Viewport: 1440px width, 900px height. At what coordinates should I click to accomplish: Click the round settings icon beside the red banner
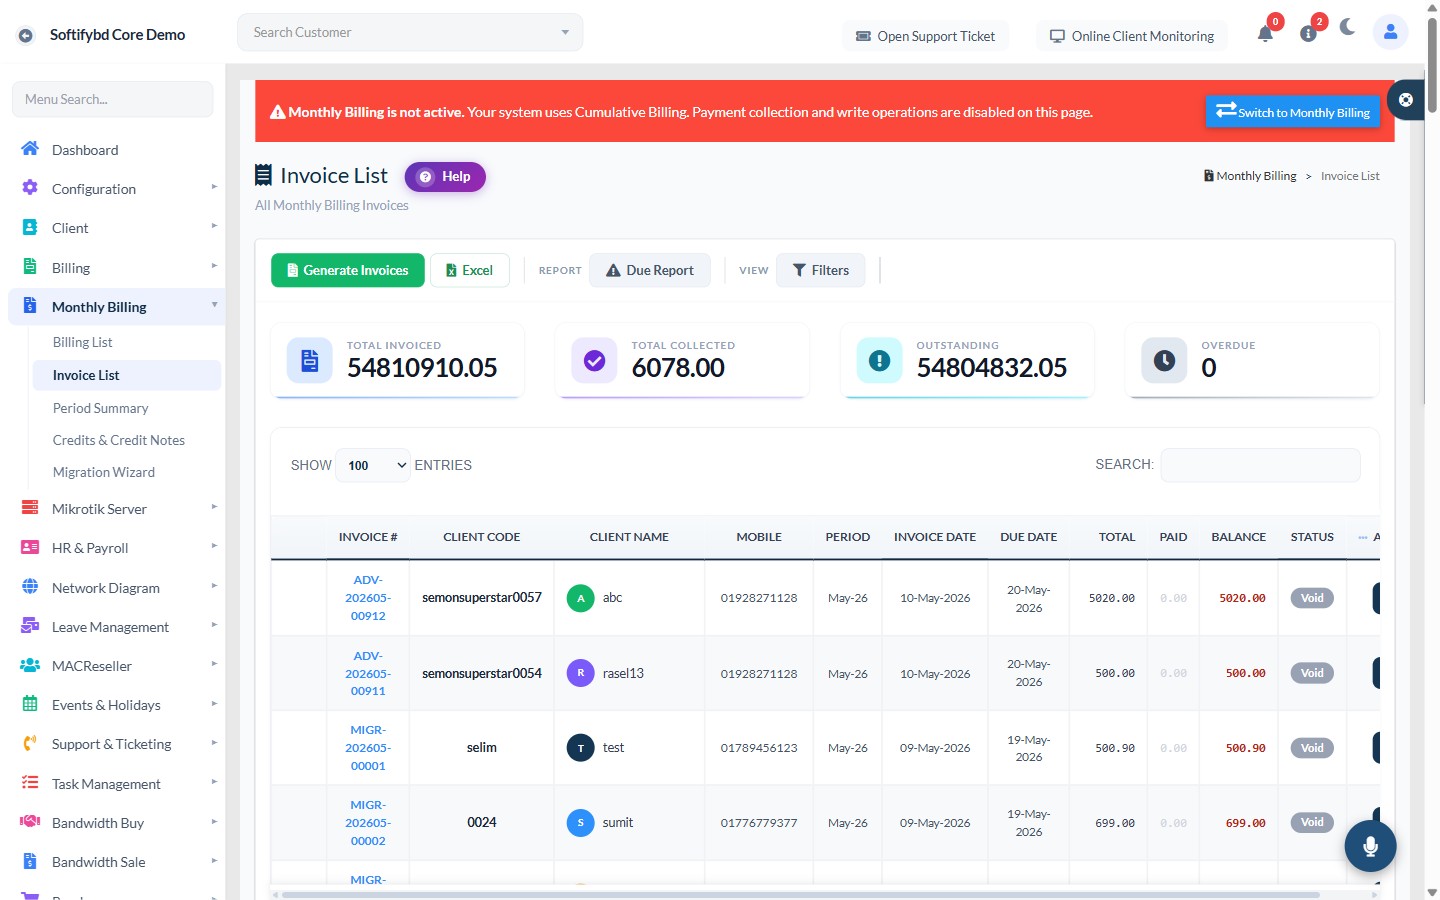coord(1406,99)
